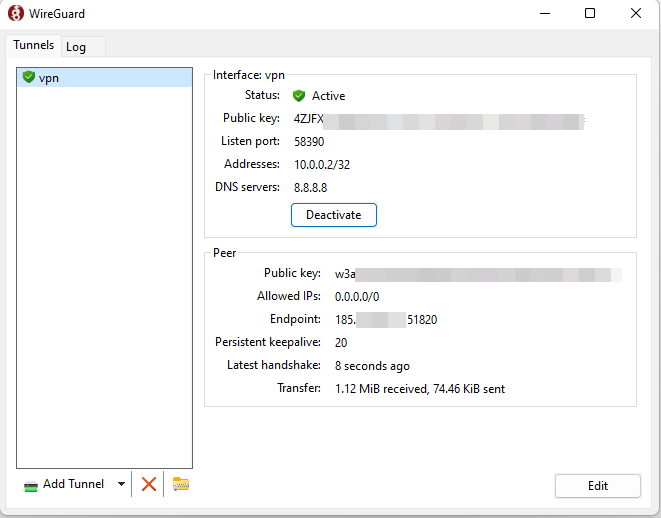Click the green shield icon beside vpn
Viewport: 661px width, 518px height.
[28, 77]
